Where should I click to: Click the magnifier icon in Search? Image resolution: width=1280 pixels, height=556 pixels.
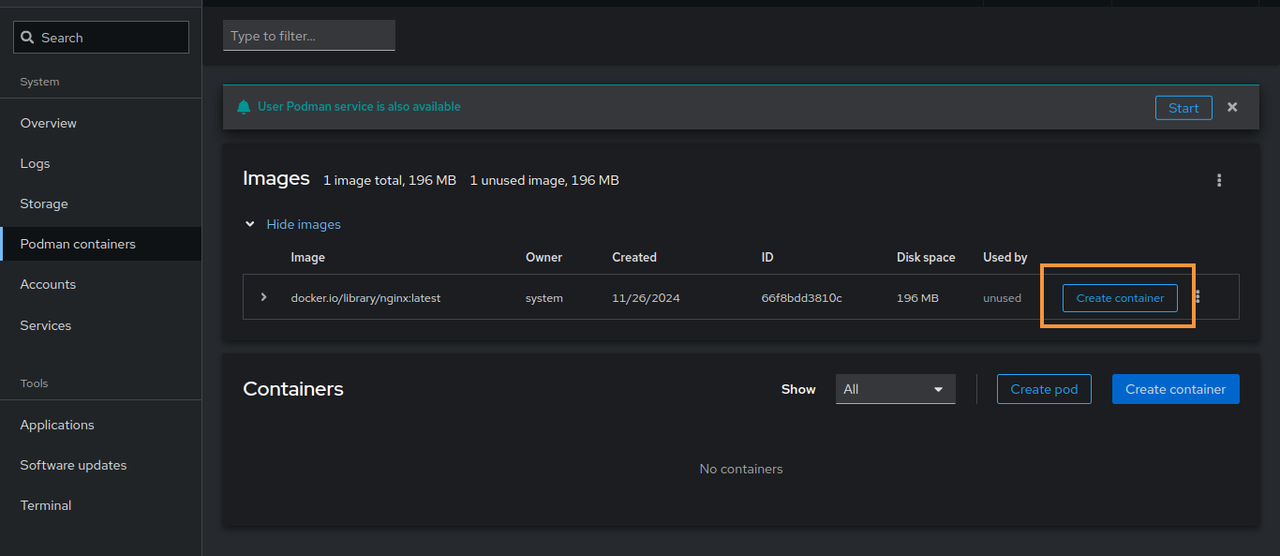coord(28,37)
